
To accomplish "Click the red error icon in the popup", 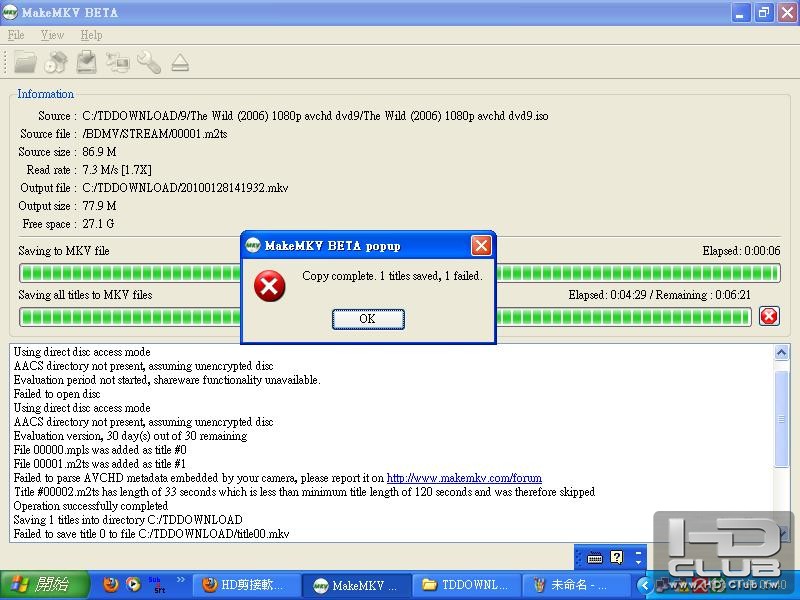I will coord(269,286).
